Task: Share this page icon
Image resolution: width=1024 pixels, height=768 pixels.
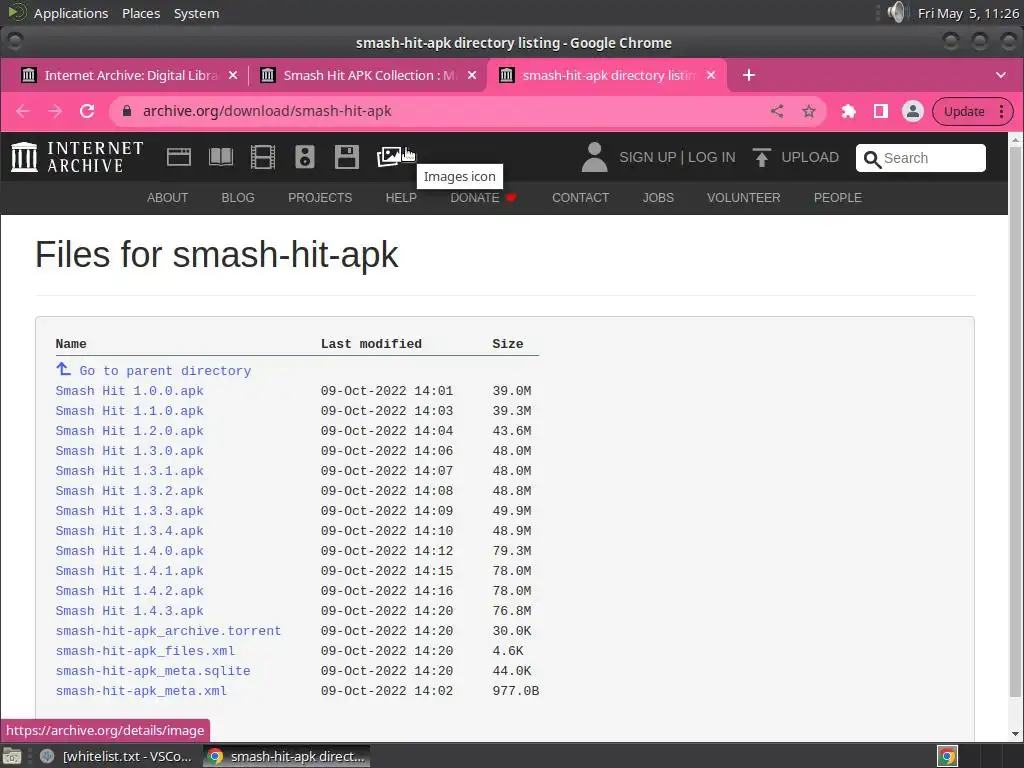Action: pyautogui.click(x=776, y=111)
